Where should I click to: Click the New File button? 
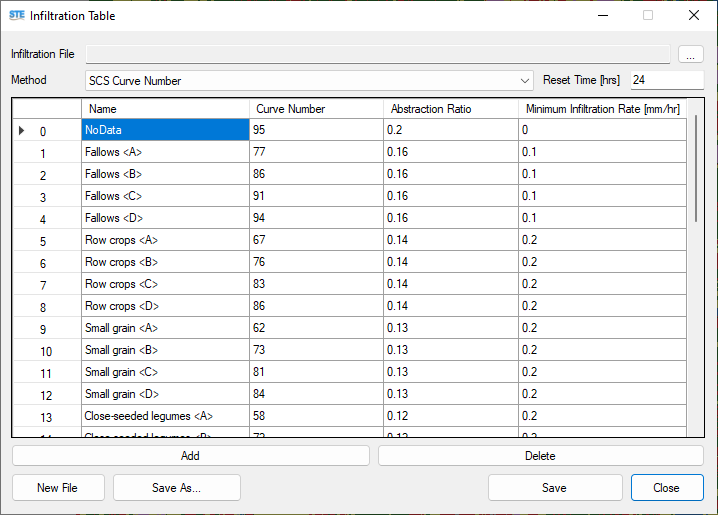pyautogui.click(x=58, y=488)
